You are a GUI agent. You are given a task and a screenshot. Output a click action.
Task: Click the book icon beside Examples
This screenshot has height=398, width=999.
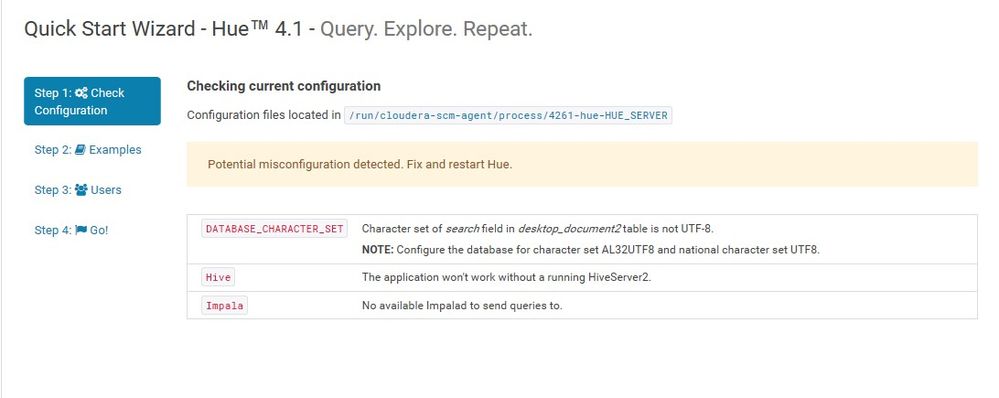[80, 150]
